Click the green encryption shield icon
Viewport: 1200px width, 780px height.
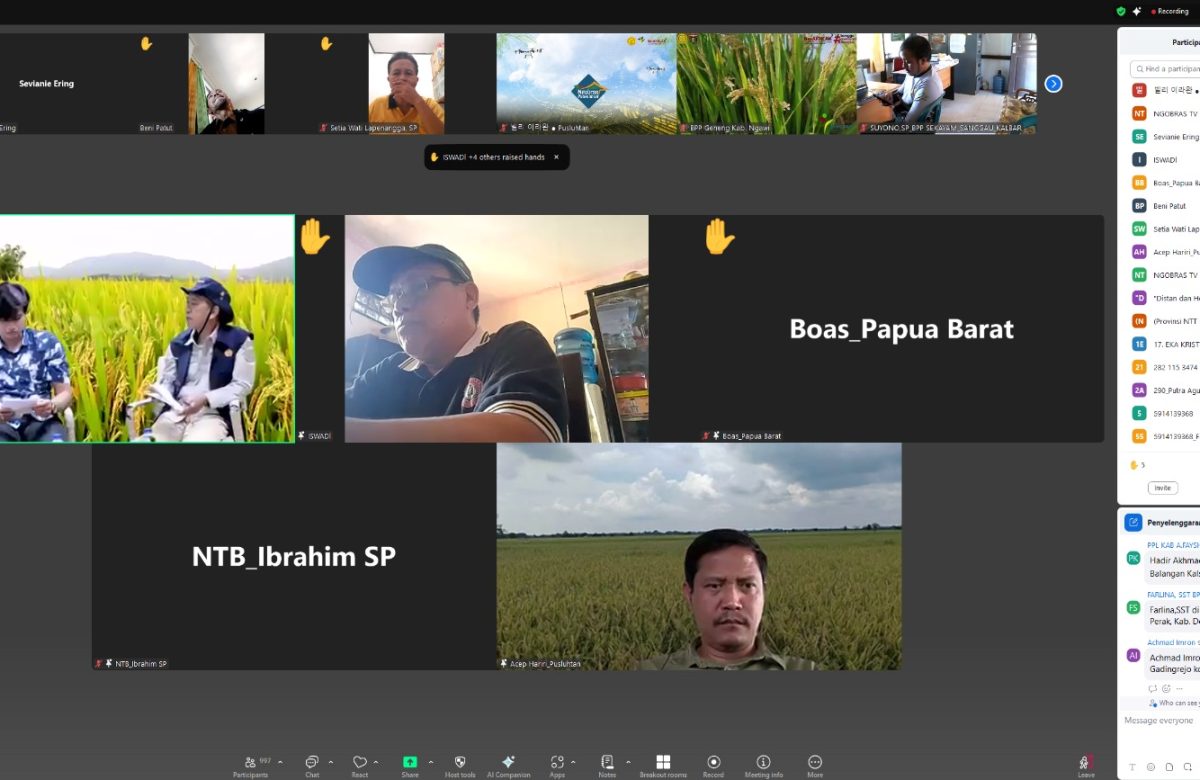point(1121,11)
